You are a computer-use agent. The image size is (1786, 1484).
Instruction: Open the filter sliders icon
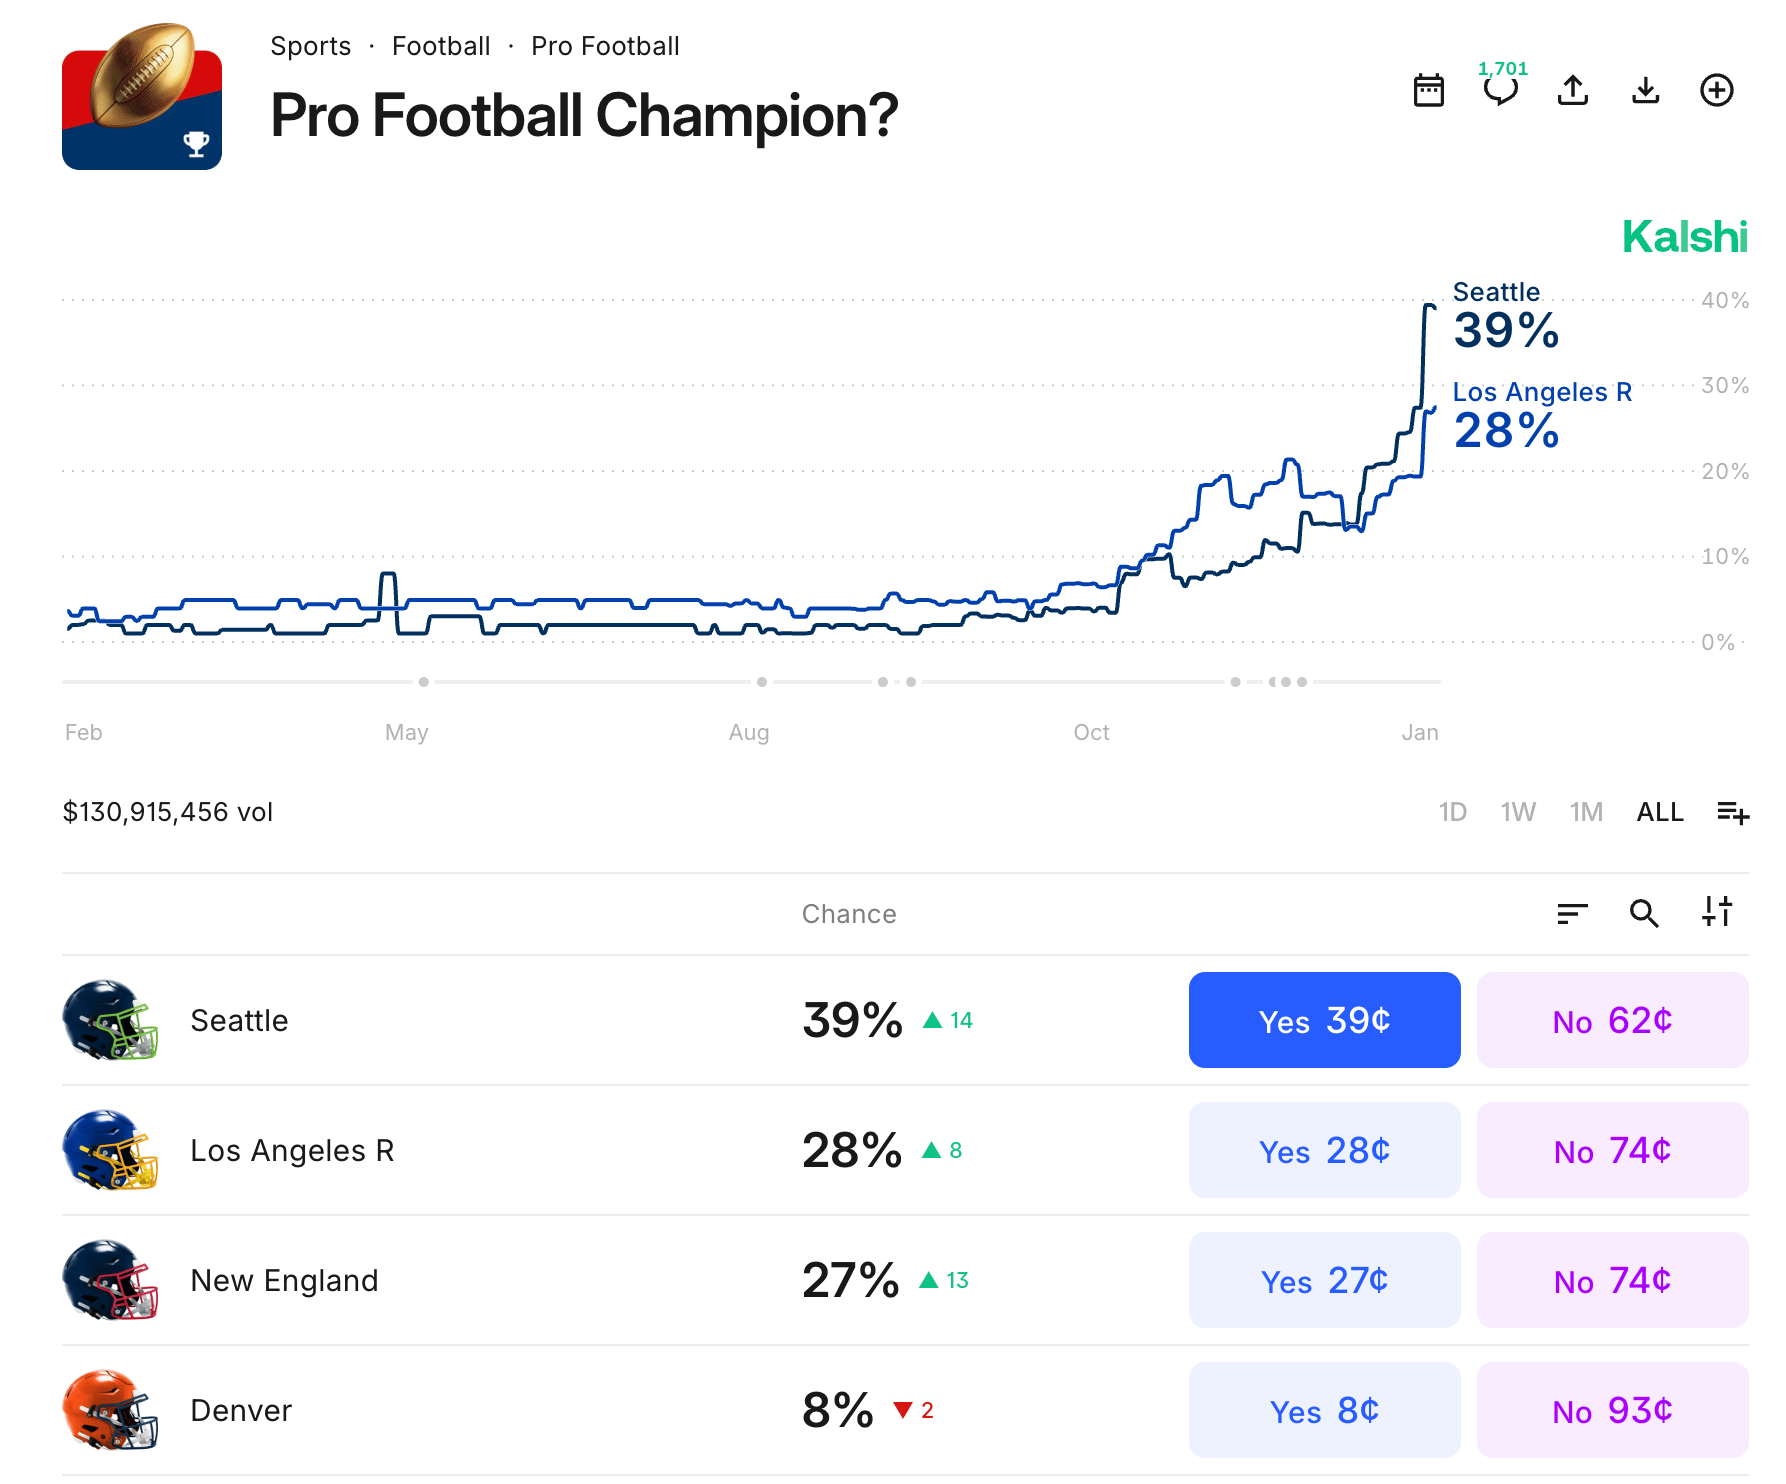coord(1717,911)
